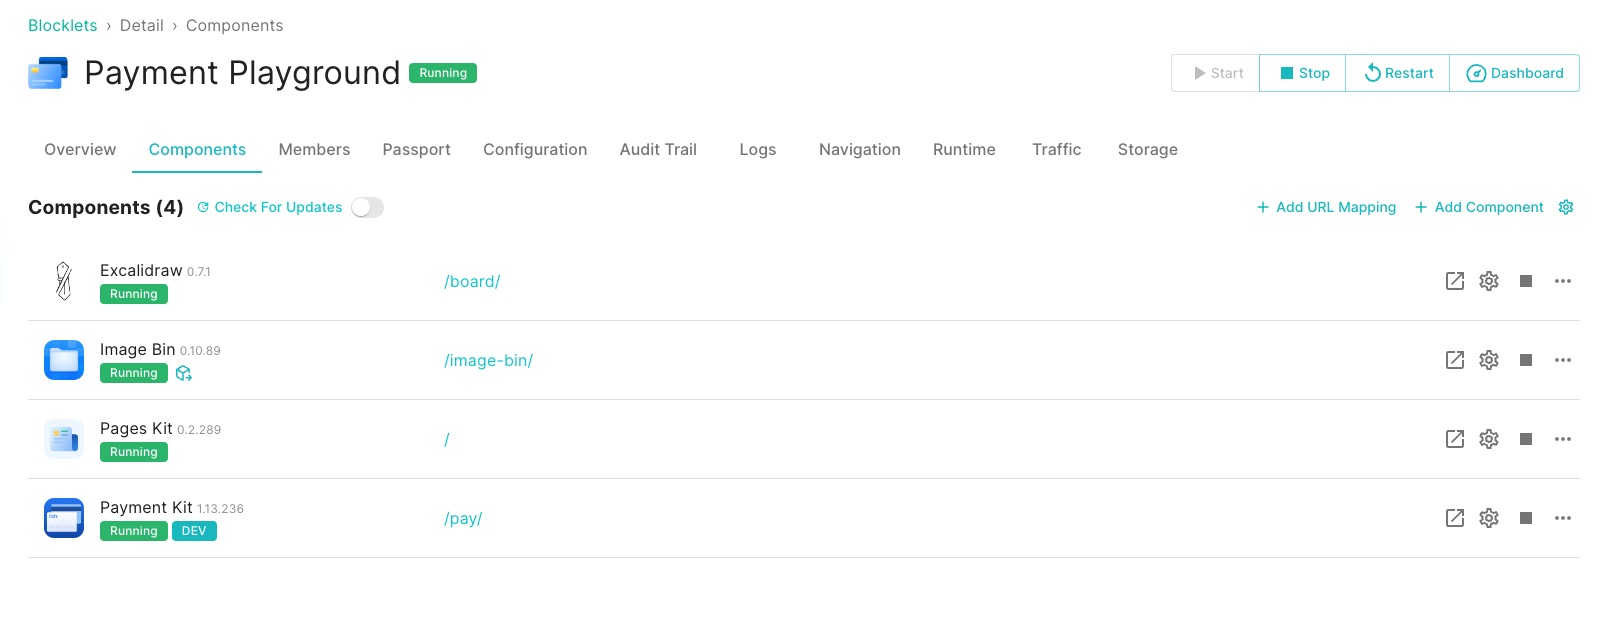Click the Image Bin update cube icon
The width and height of the screenshot is (1599, 642).
pyautogui.click(x=184, y=373)
